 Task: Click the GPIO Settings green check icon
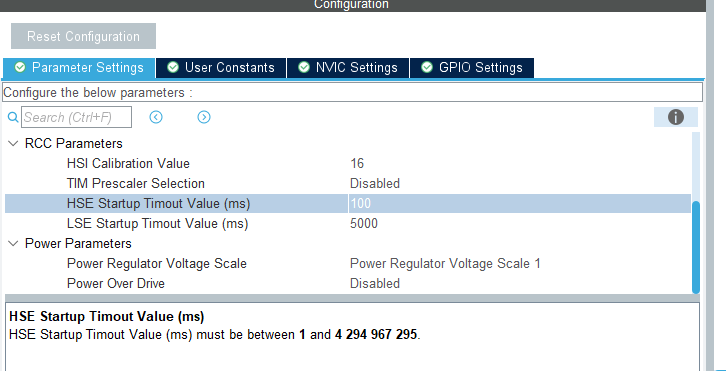click(x=427, y=68)
